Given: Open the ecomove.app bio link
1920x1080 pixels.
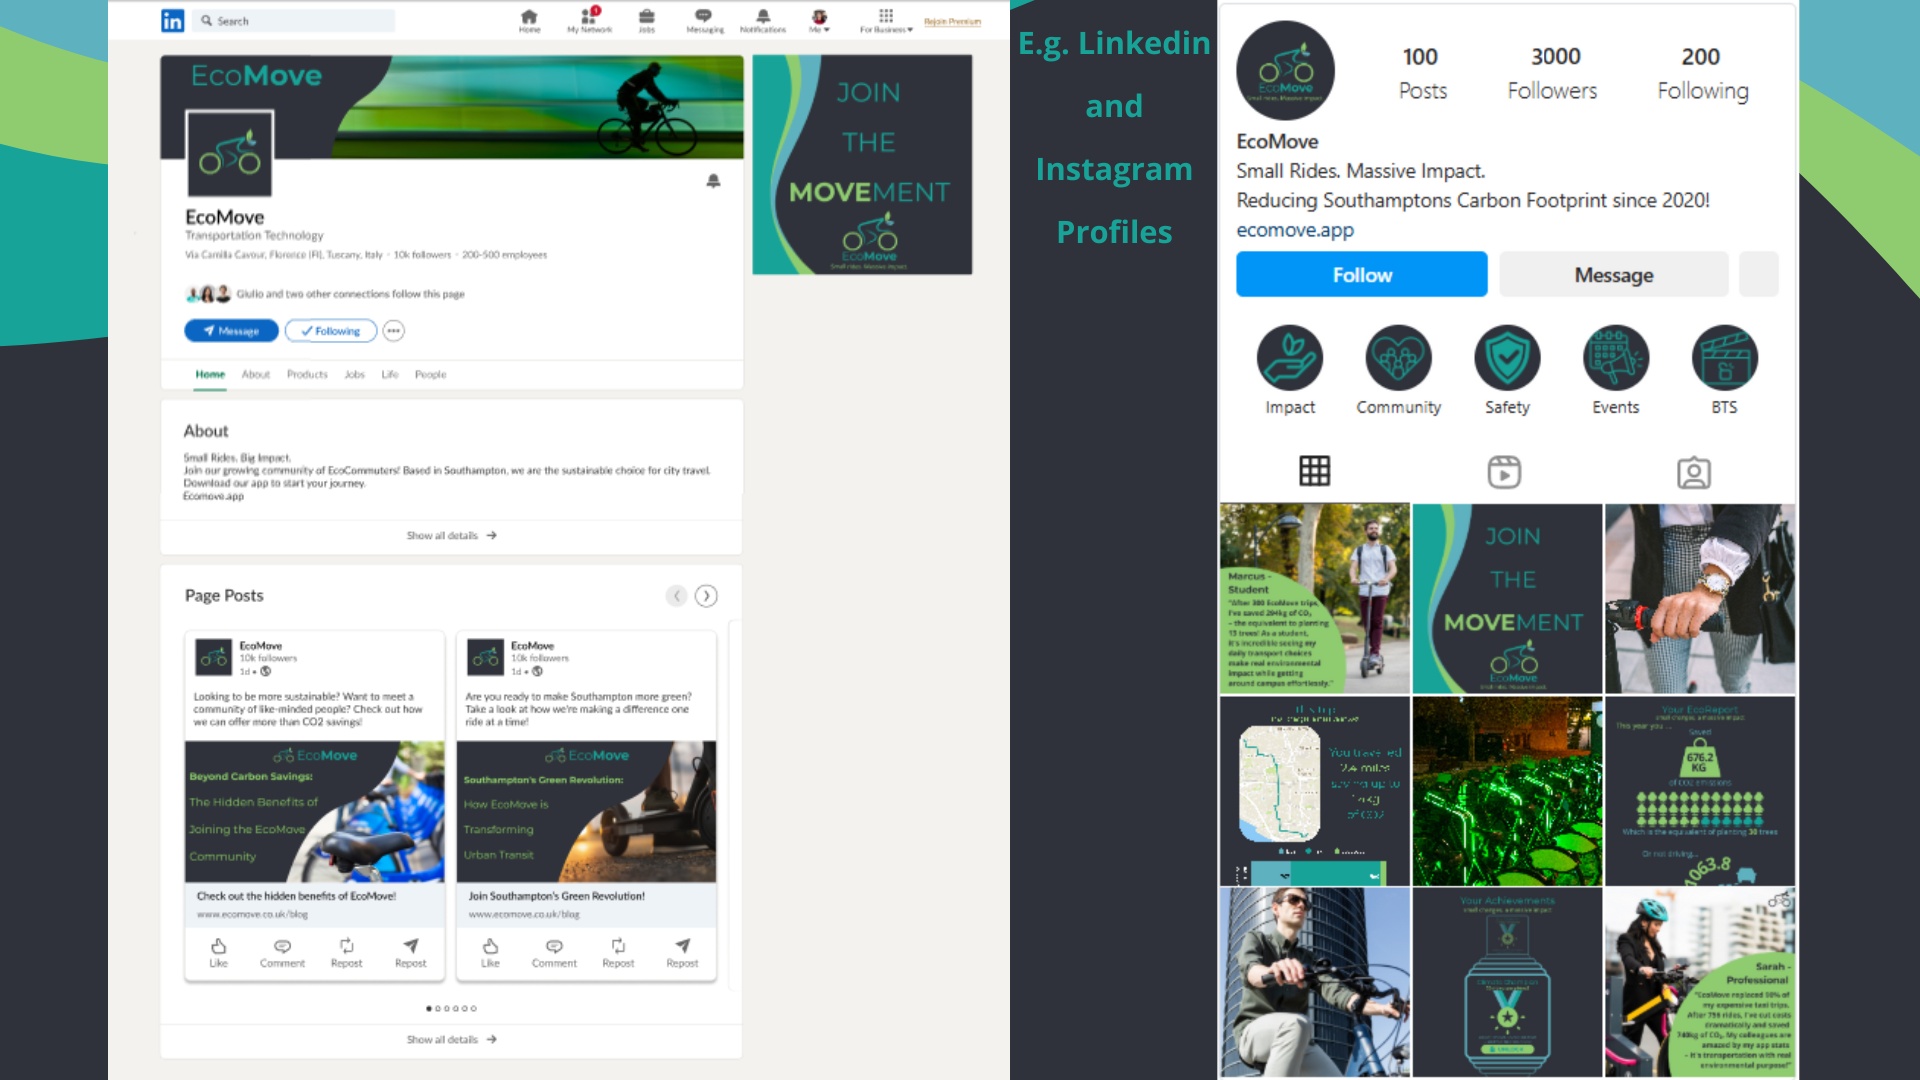Looking at the screenshot, I should tap(1295, 230).
